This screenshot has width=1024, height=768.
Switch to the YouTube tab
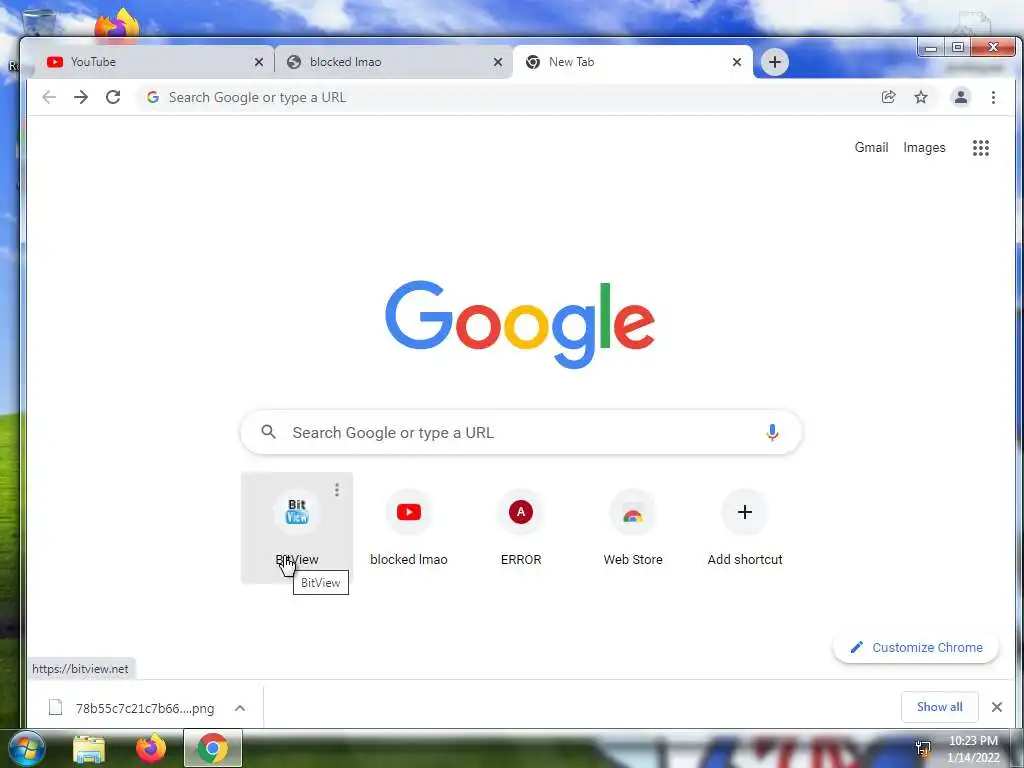[x=153, y=62]
